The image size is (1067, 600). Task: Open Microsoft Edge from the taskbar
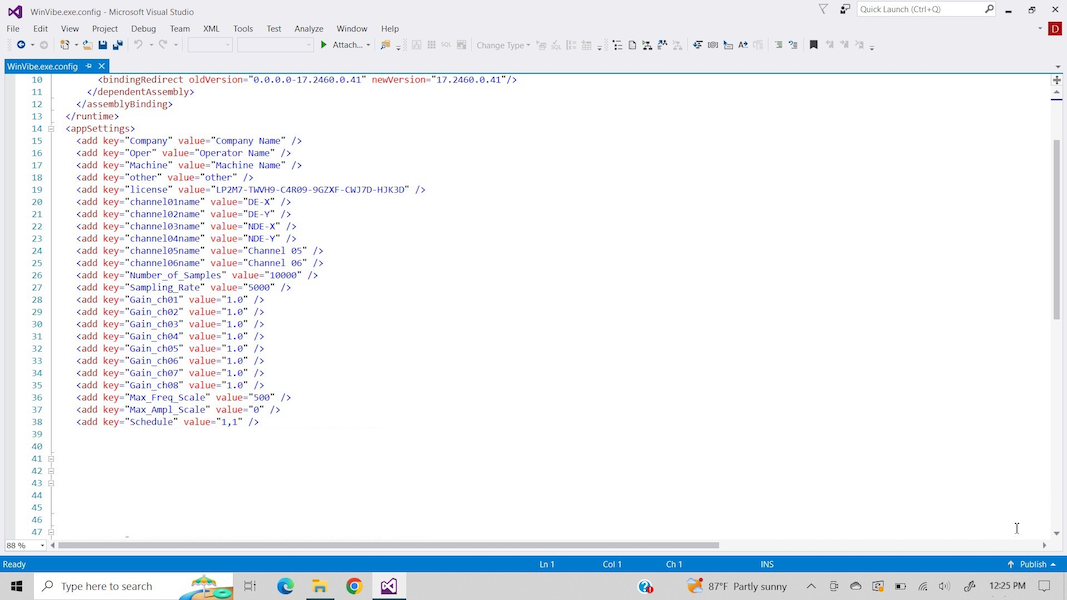click(x=285, y=586)
